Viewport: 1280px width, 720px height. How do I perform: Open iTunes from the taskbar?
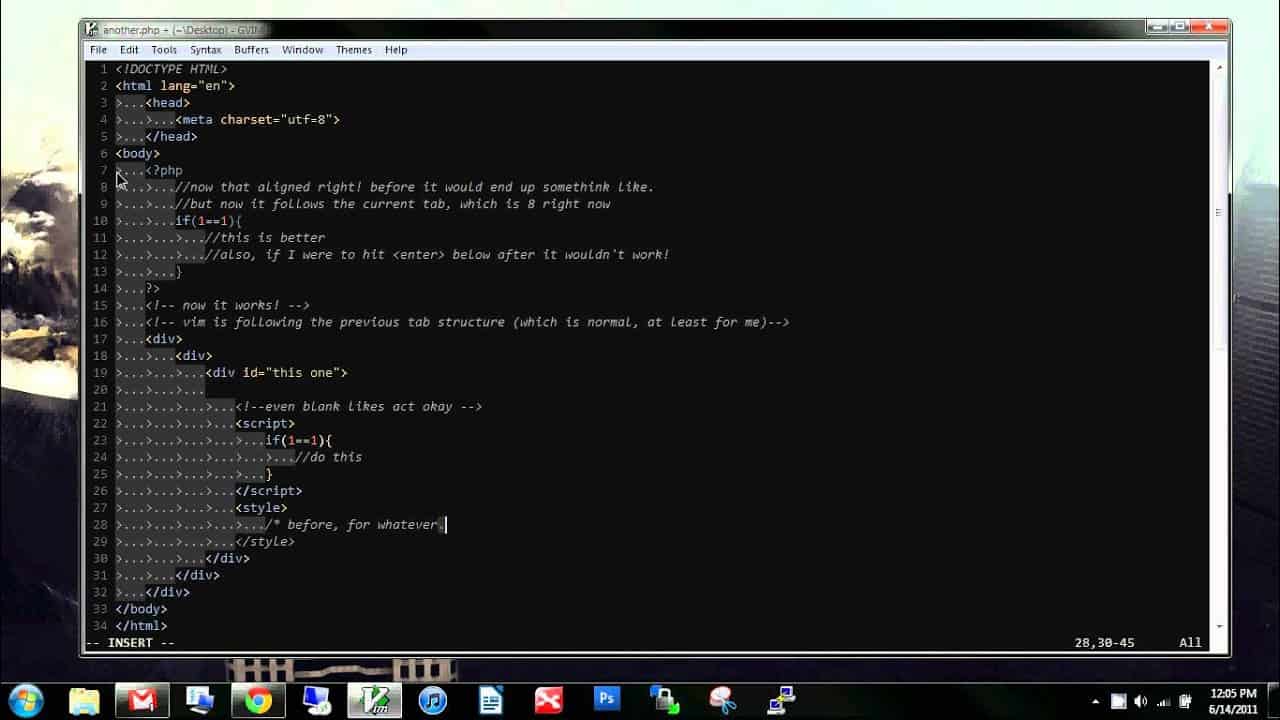click(433, 701)
